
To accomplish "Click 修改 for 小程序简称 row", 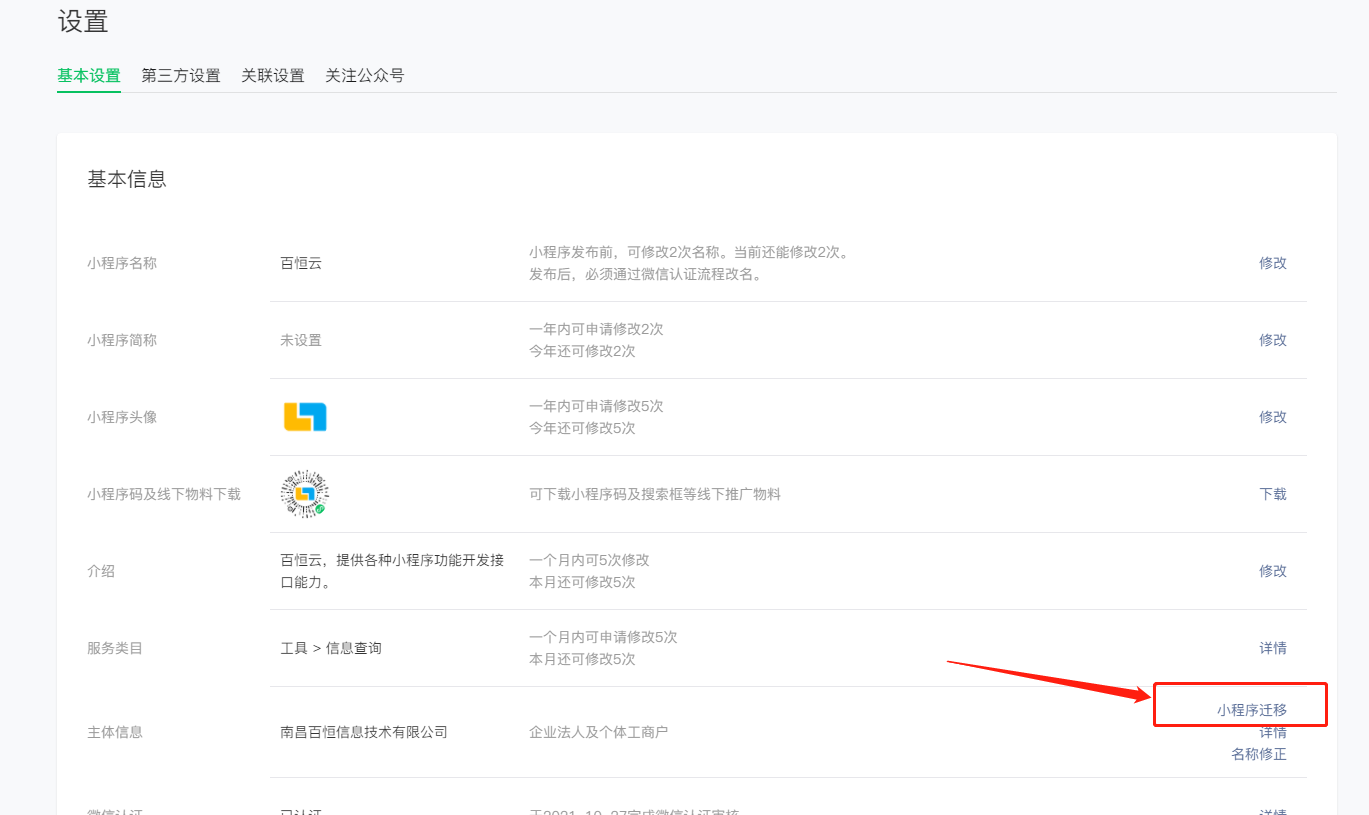I will (1272, 339).
